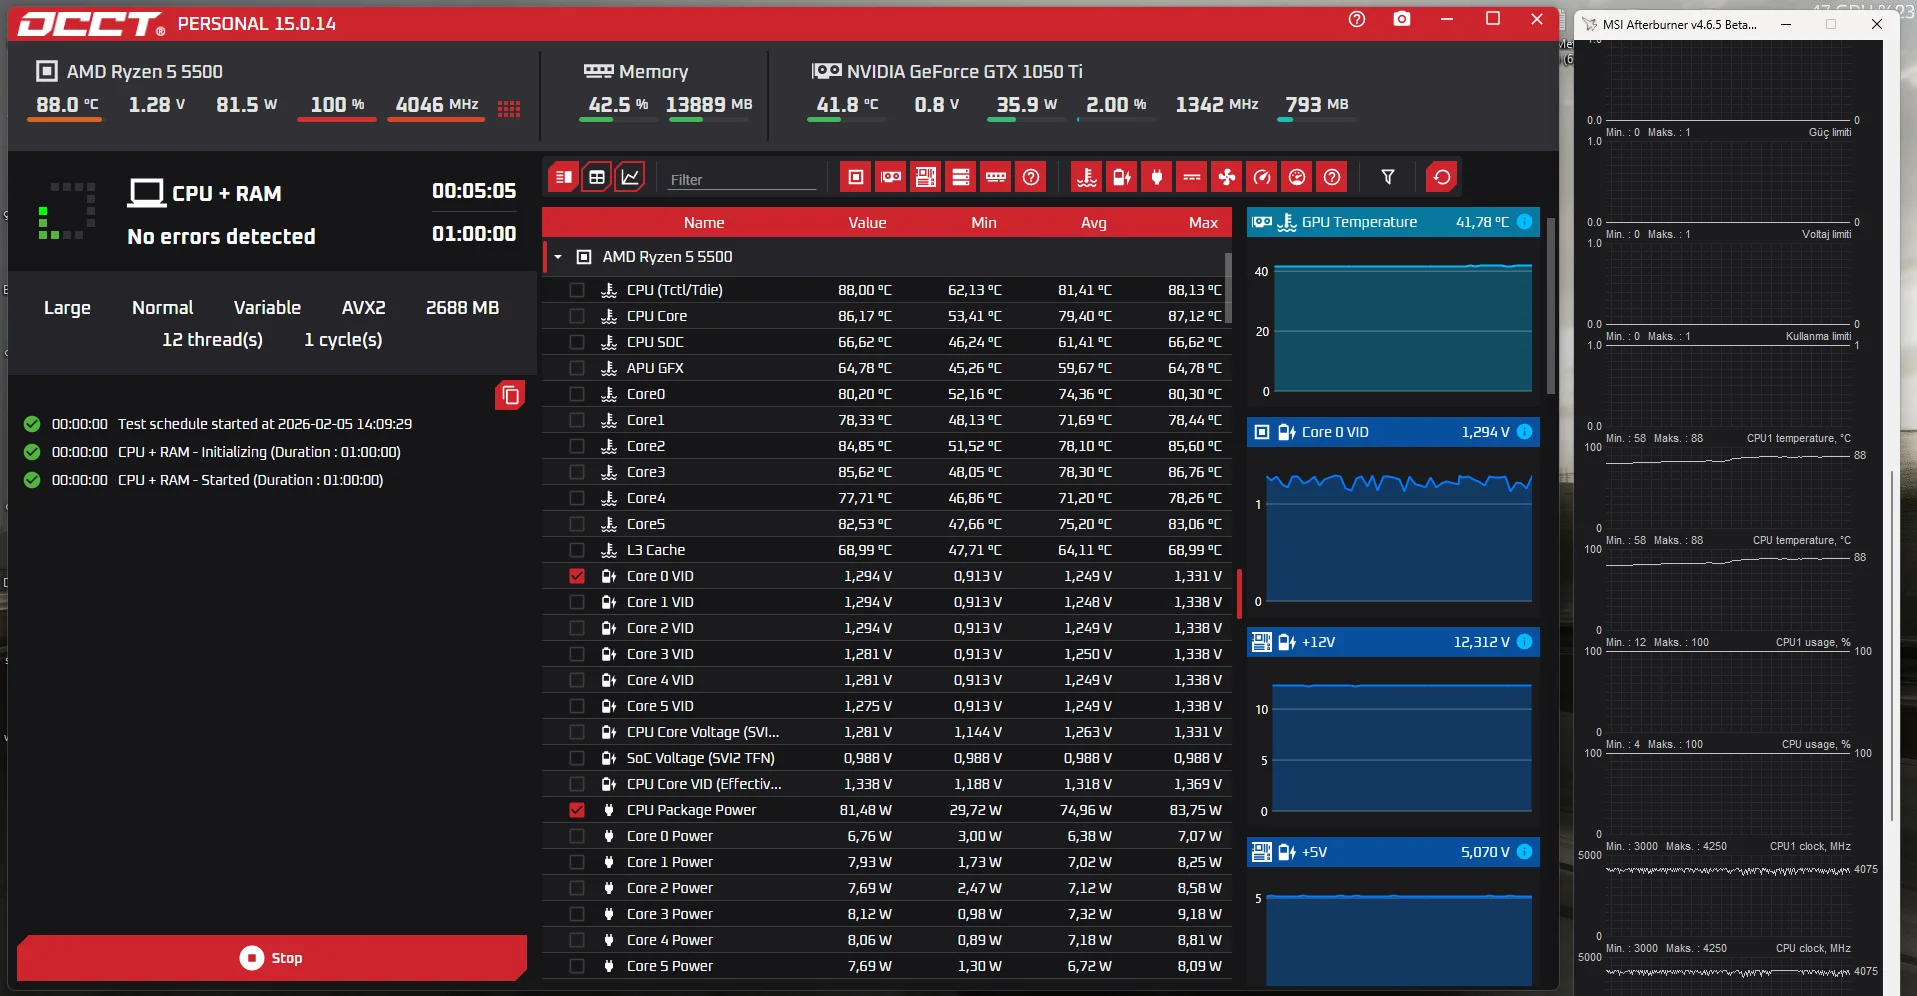Select the graph view mode icon
The width and height of the screenshot is (1917, 996).
click(x=630, y=178)
